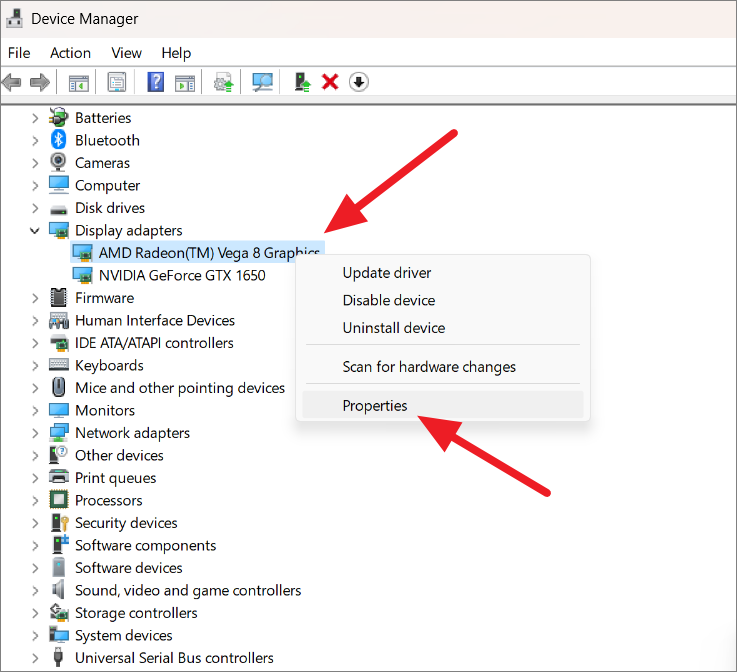
Task: Open the File menu
Action: click(x=19, y=53)
